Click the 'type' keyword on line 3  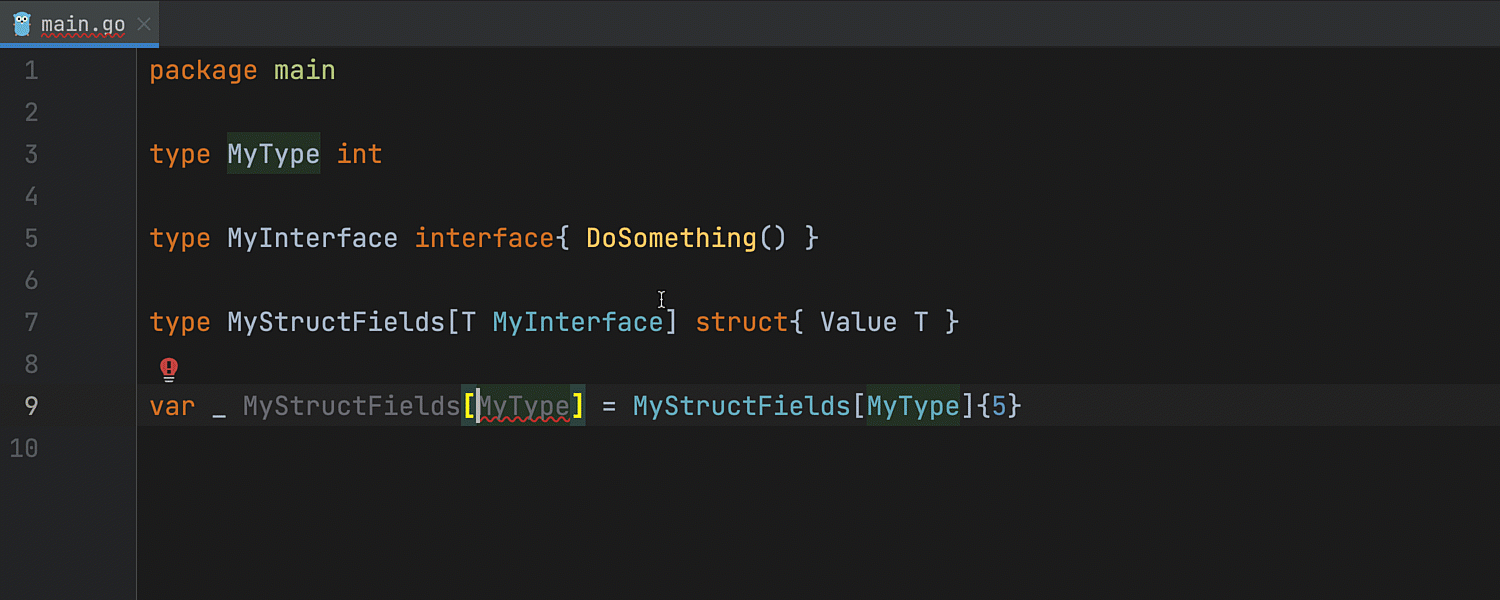[x=180, y=154]
